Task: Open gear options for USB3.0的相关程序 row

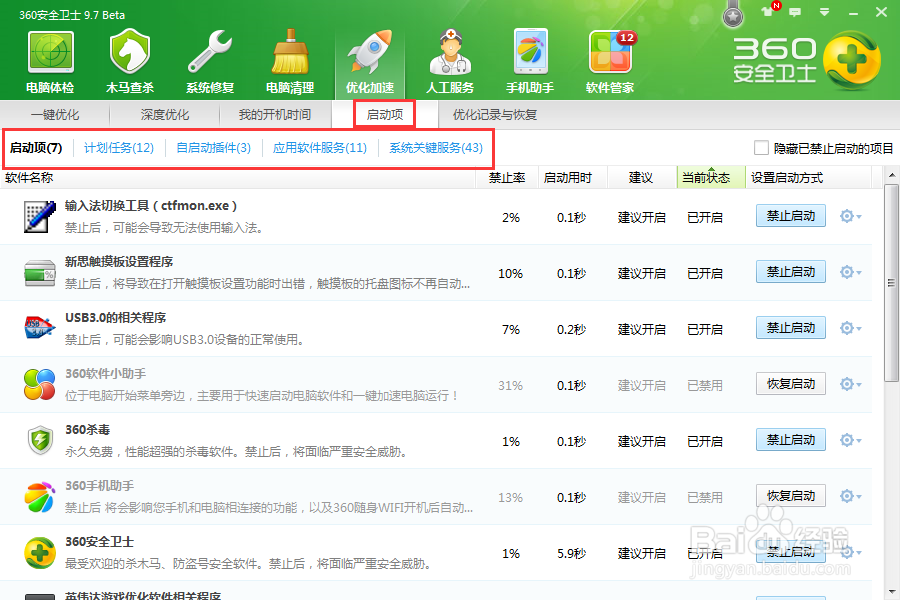Action: [x=850, y=328]
